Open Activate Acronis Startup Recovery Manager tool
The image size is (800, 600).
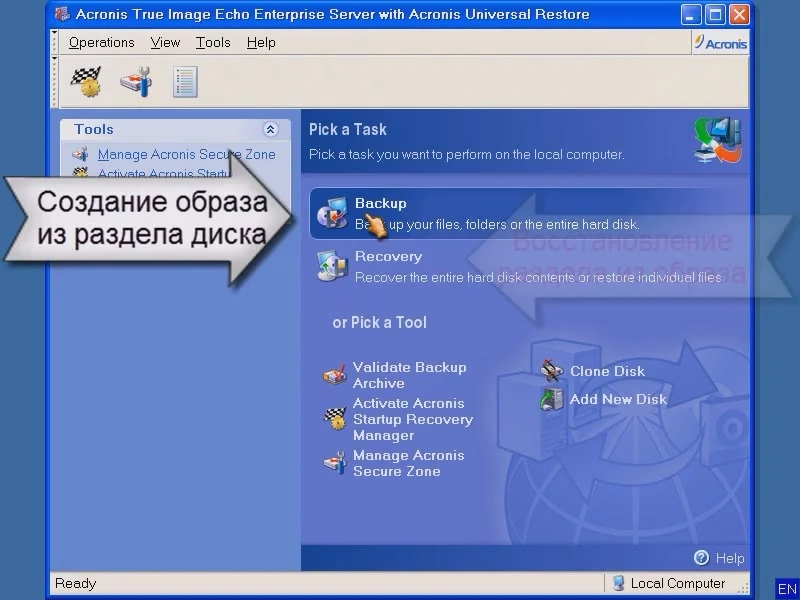pyautogui.click(x=413, y=419)
